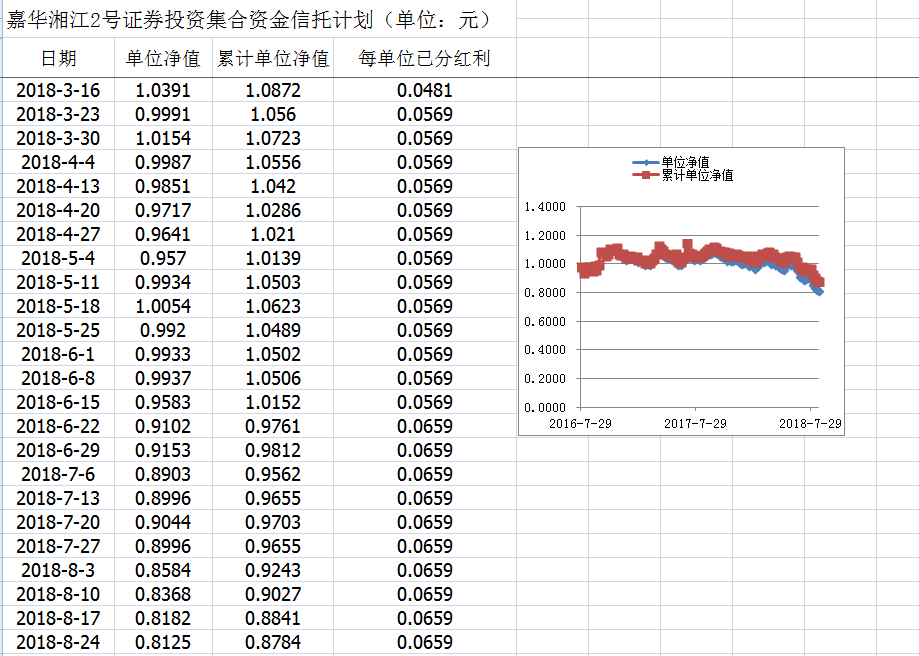
Task: Select cumulative value cell 0.9243
Action: point(273,571)
